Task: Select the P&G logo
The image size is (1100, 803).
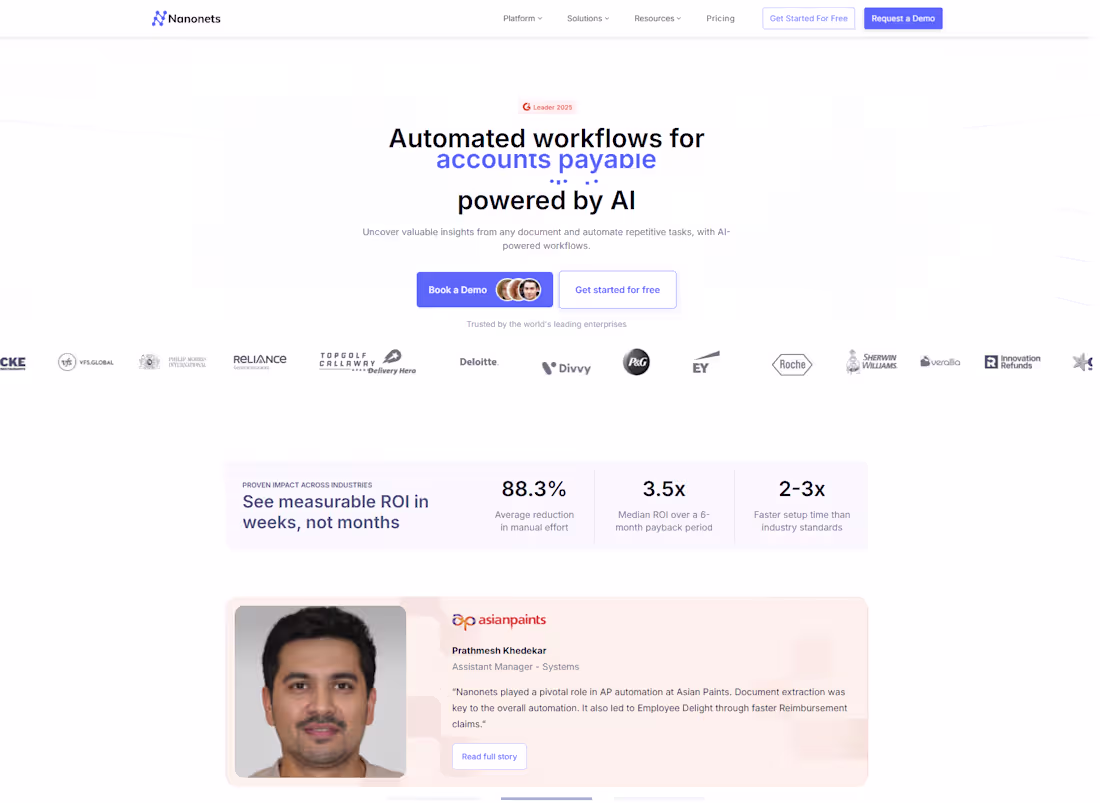Action: (637, 362)
